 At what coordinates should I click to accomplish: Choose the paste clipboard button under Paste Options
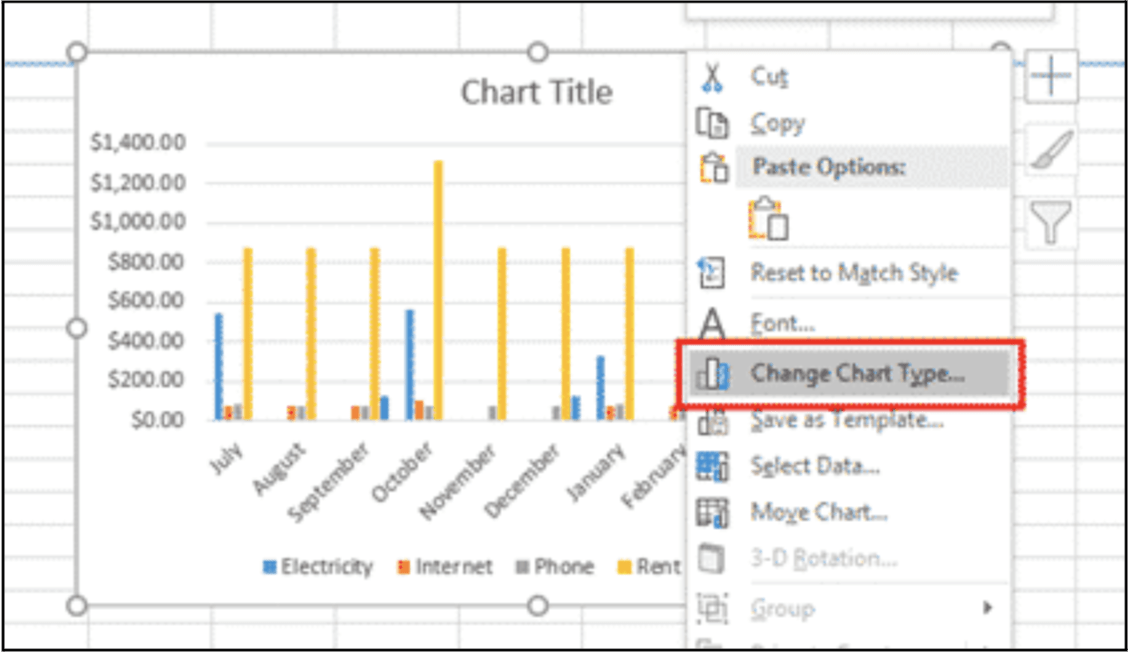(x=768, y=218)
